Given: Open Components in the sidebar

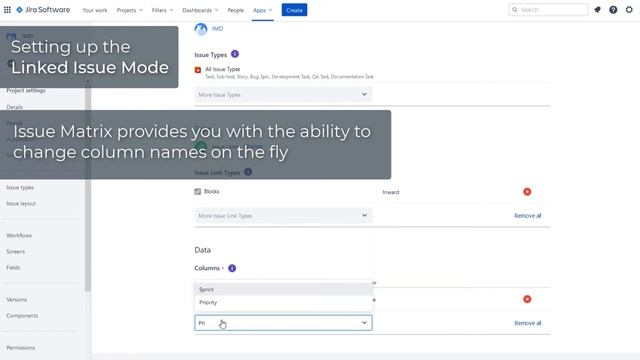Looking at the screenshot, I should pyautogui.click(x=22, y=316).
